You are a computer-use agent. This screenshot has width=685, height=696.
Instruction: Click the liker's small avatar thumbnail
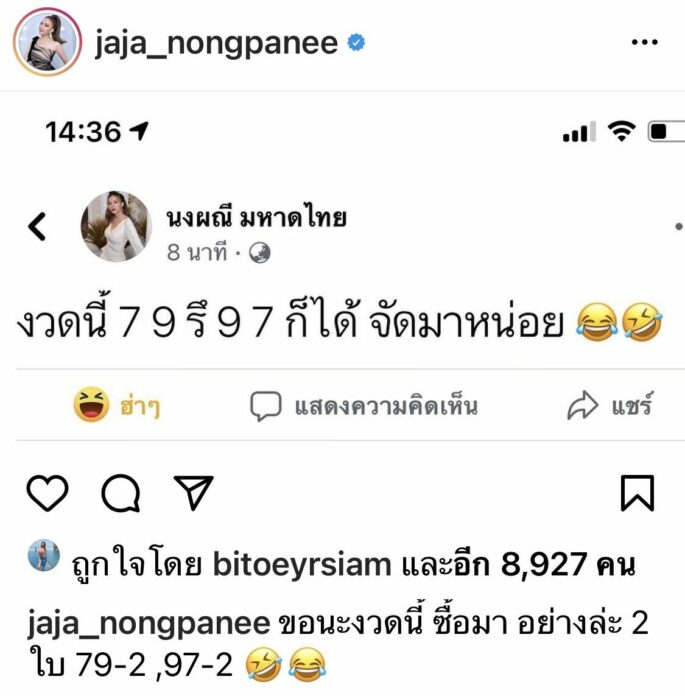[44, 555]
